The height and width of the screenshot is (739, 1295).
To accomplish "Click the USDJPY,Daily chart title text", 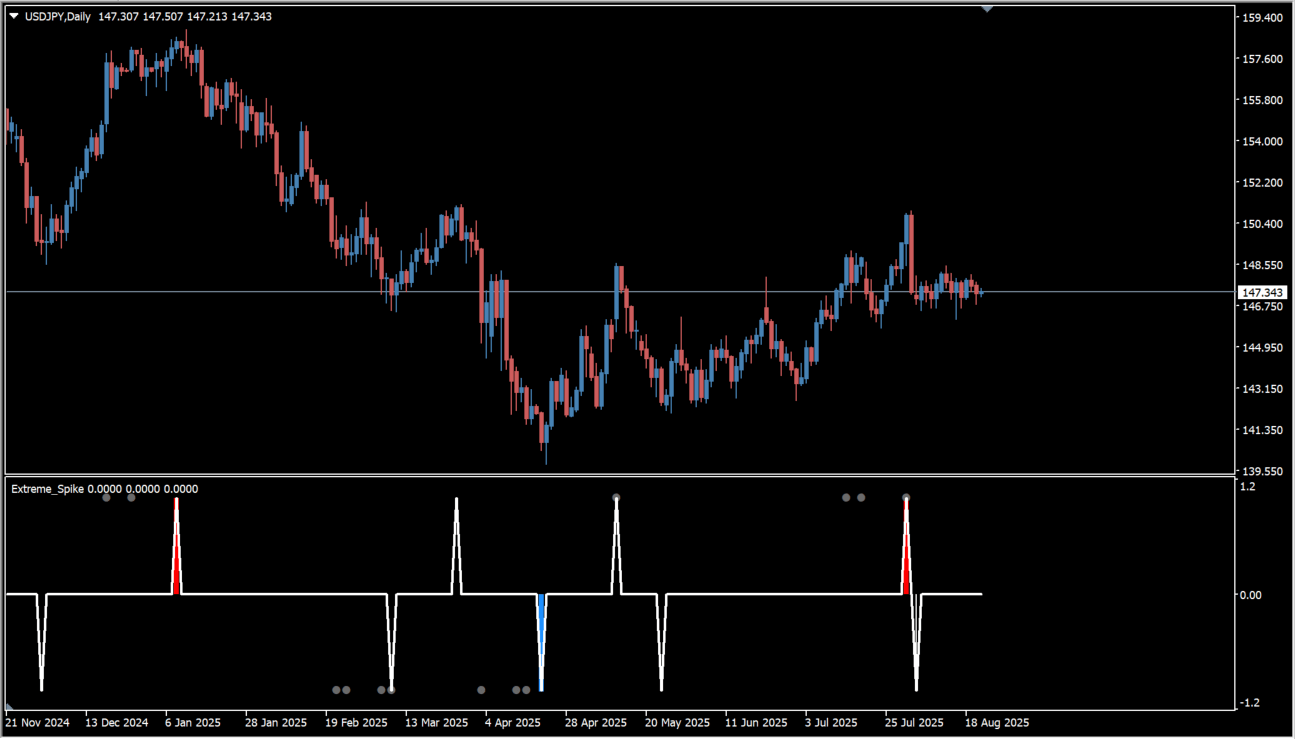I will coord(58,16).
